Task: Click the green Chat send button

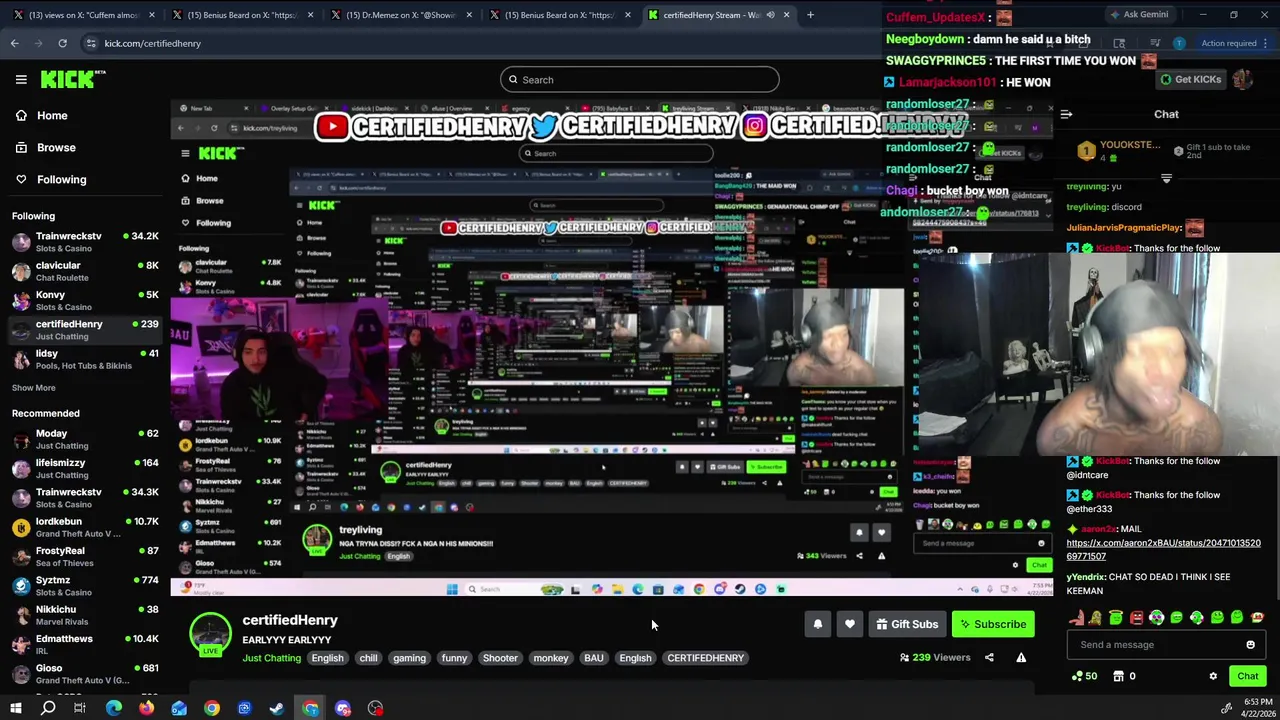Action: tap(1247, 676)
